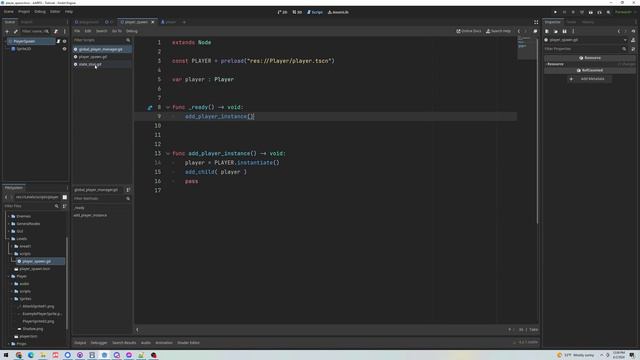Jump to add_player_instance in methods list

pyautogui.click(x=90, y=215)
